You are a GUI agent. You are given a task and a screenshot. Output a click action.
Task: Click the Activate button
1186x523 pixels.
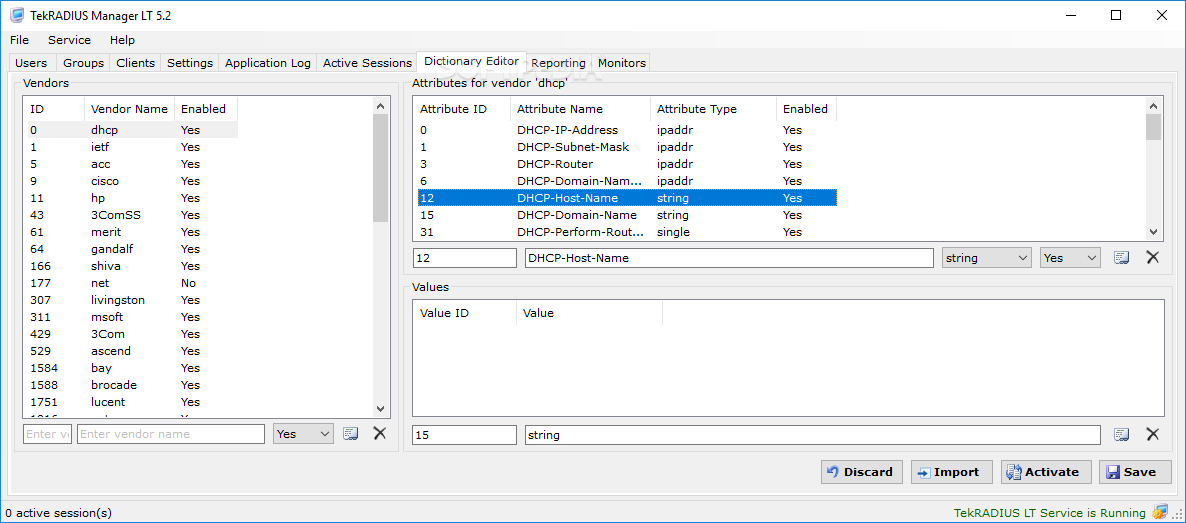[x=1045, y=472]
